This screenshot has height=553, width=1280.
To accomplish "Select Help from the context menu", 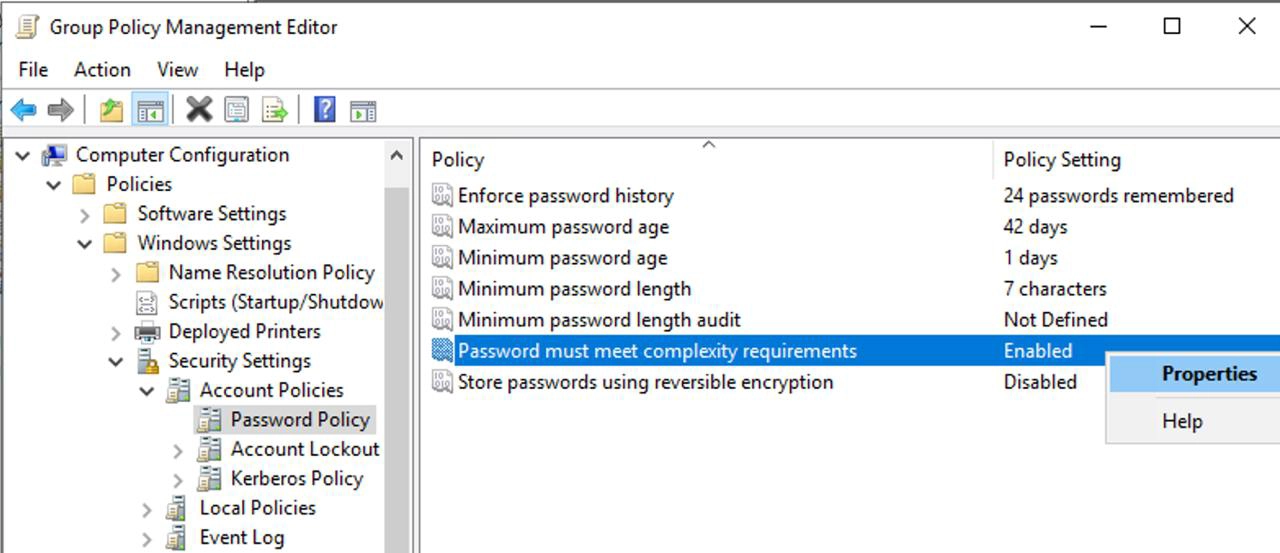I will (1181, 421).
